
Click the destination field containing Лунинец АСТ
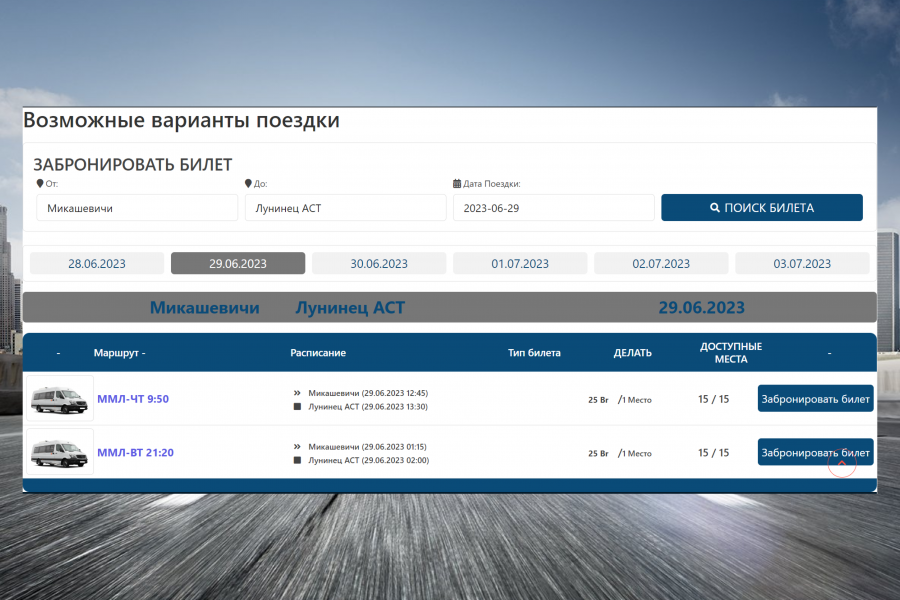pyautogui.click(x=346, y=208)
